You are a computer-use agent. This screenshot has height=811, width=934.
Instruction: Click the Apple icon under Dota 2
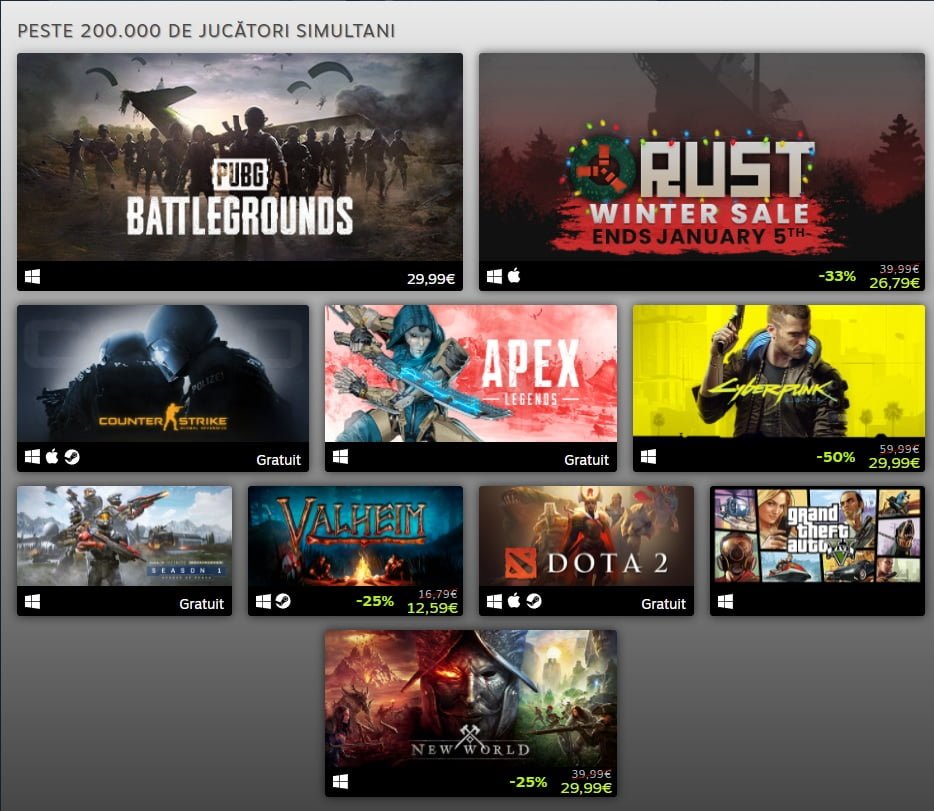coord(514,601)
